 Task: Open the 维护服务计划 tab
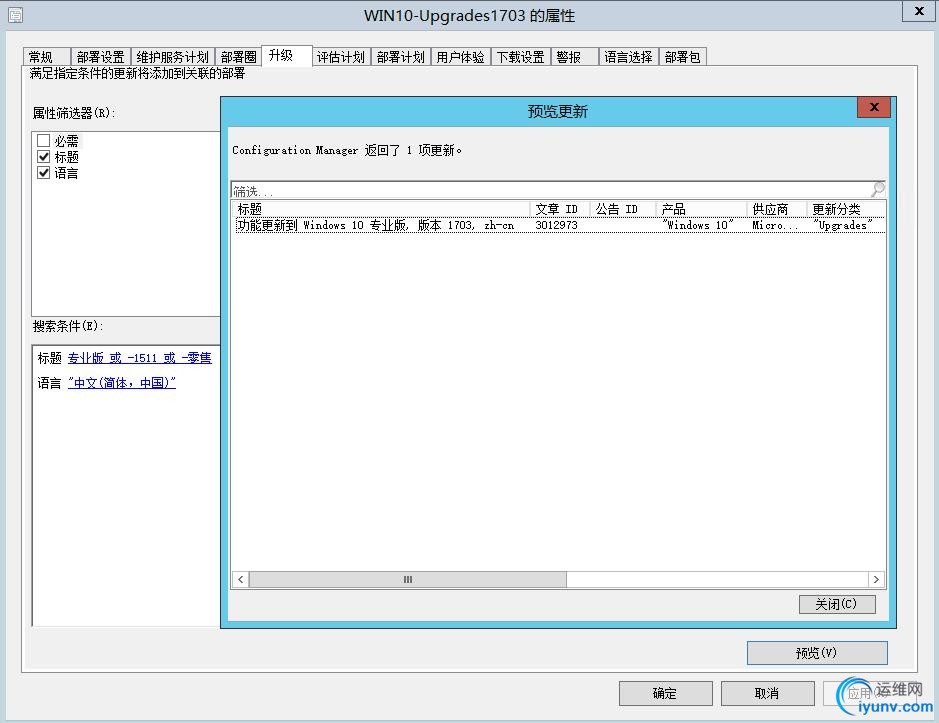click(172, 57)
